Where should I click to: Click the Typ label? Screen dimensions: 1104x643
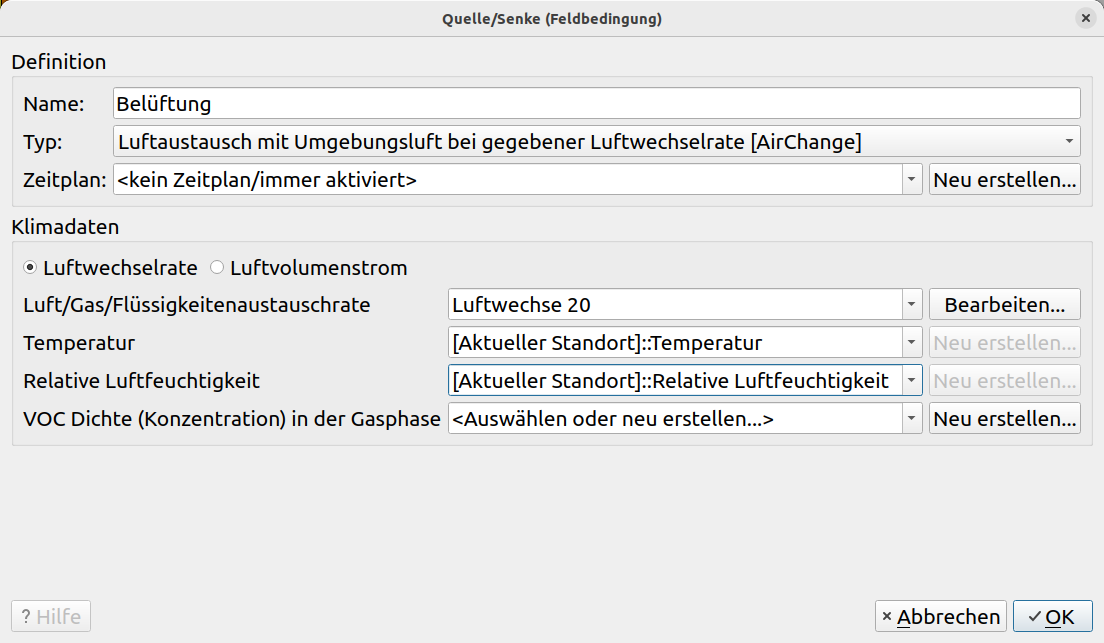(43, 142)
